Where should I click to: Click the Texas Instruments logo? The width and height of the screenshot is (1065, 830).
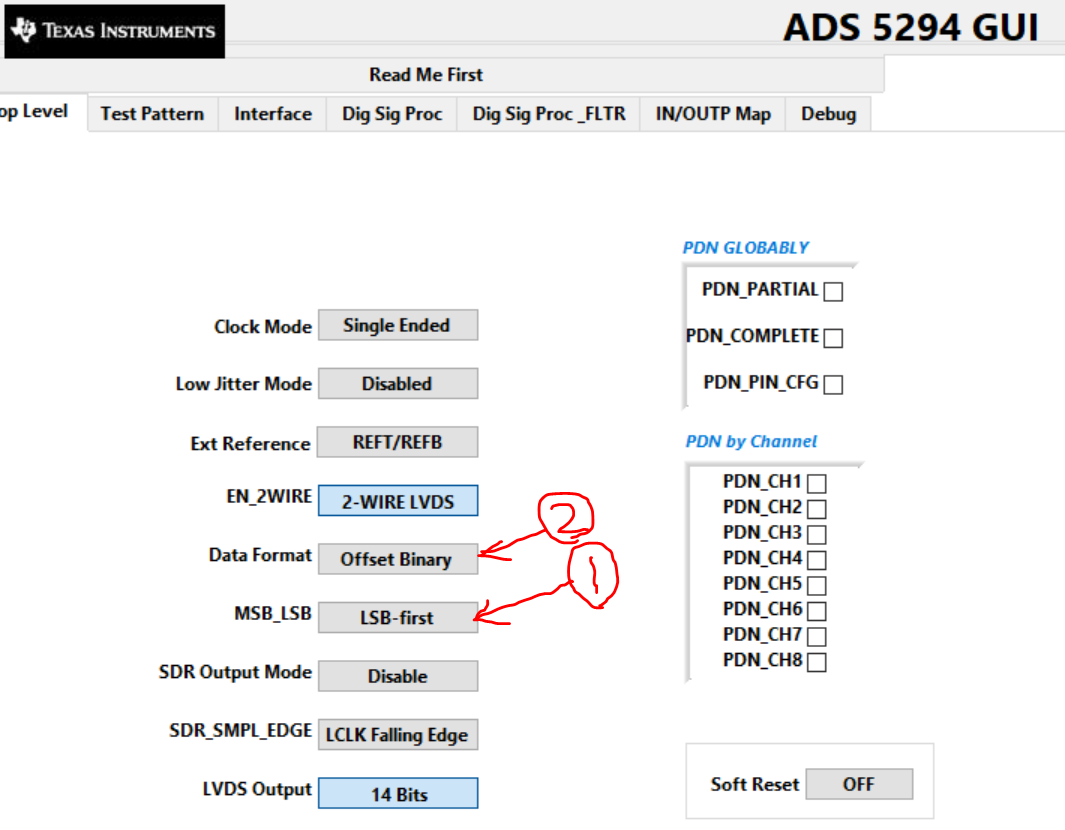[x=114, y=31]
